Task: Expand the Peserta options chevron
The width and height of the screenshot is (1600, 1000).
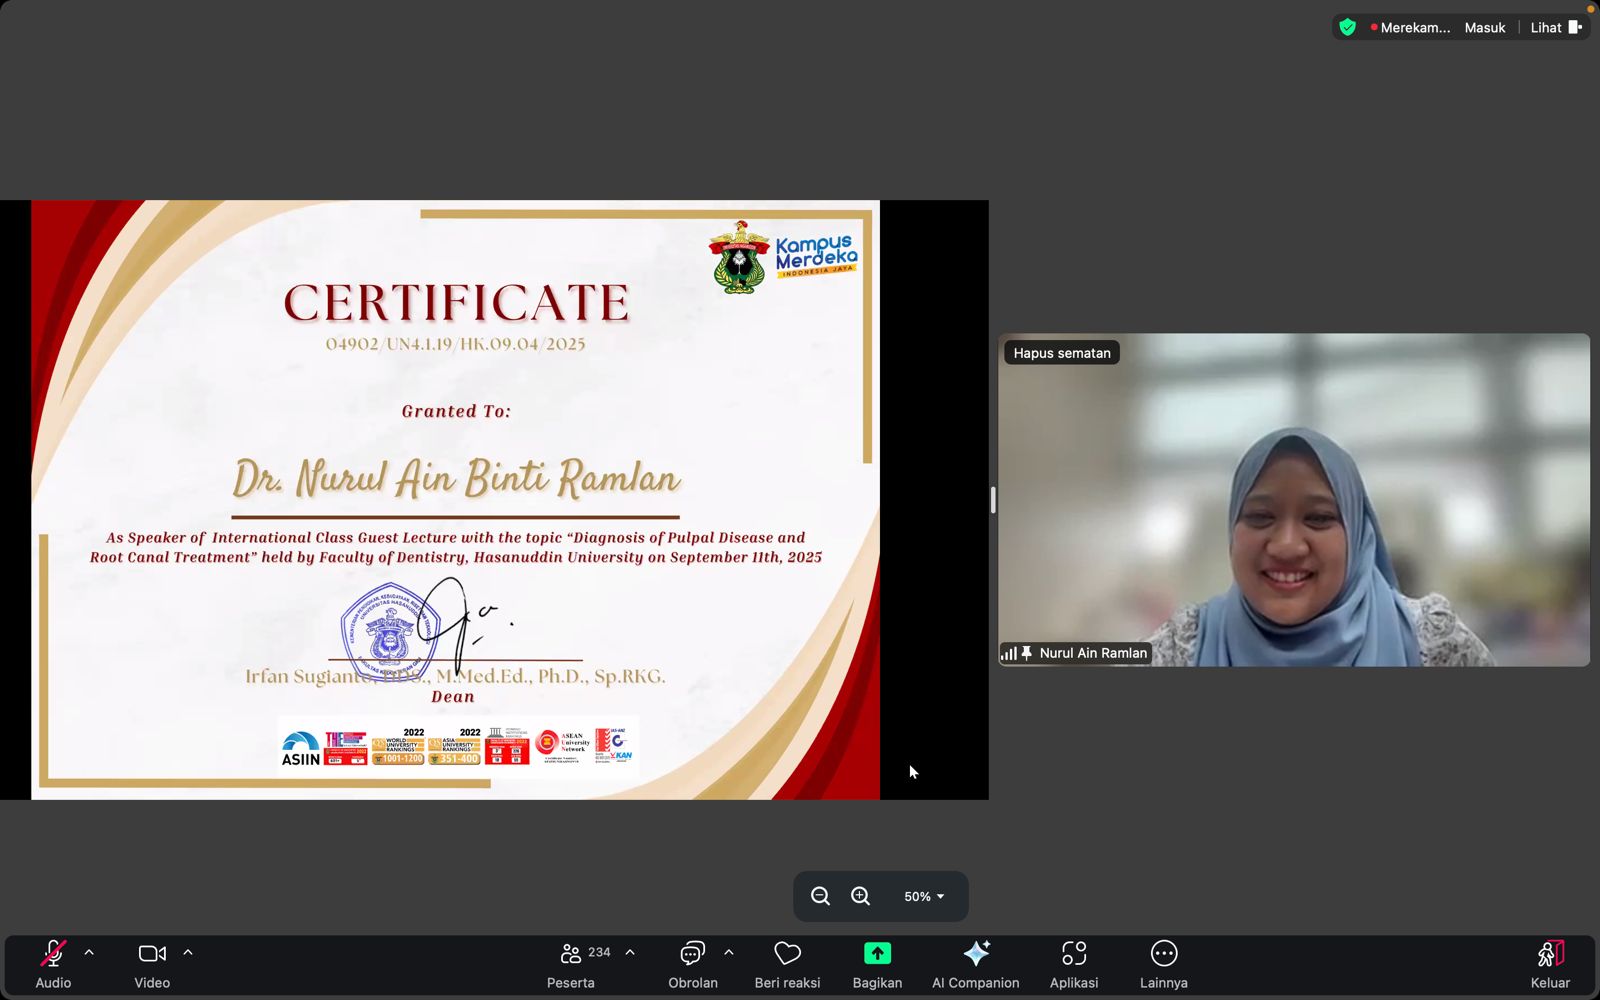Action: [630, 953]
